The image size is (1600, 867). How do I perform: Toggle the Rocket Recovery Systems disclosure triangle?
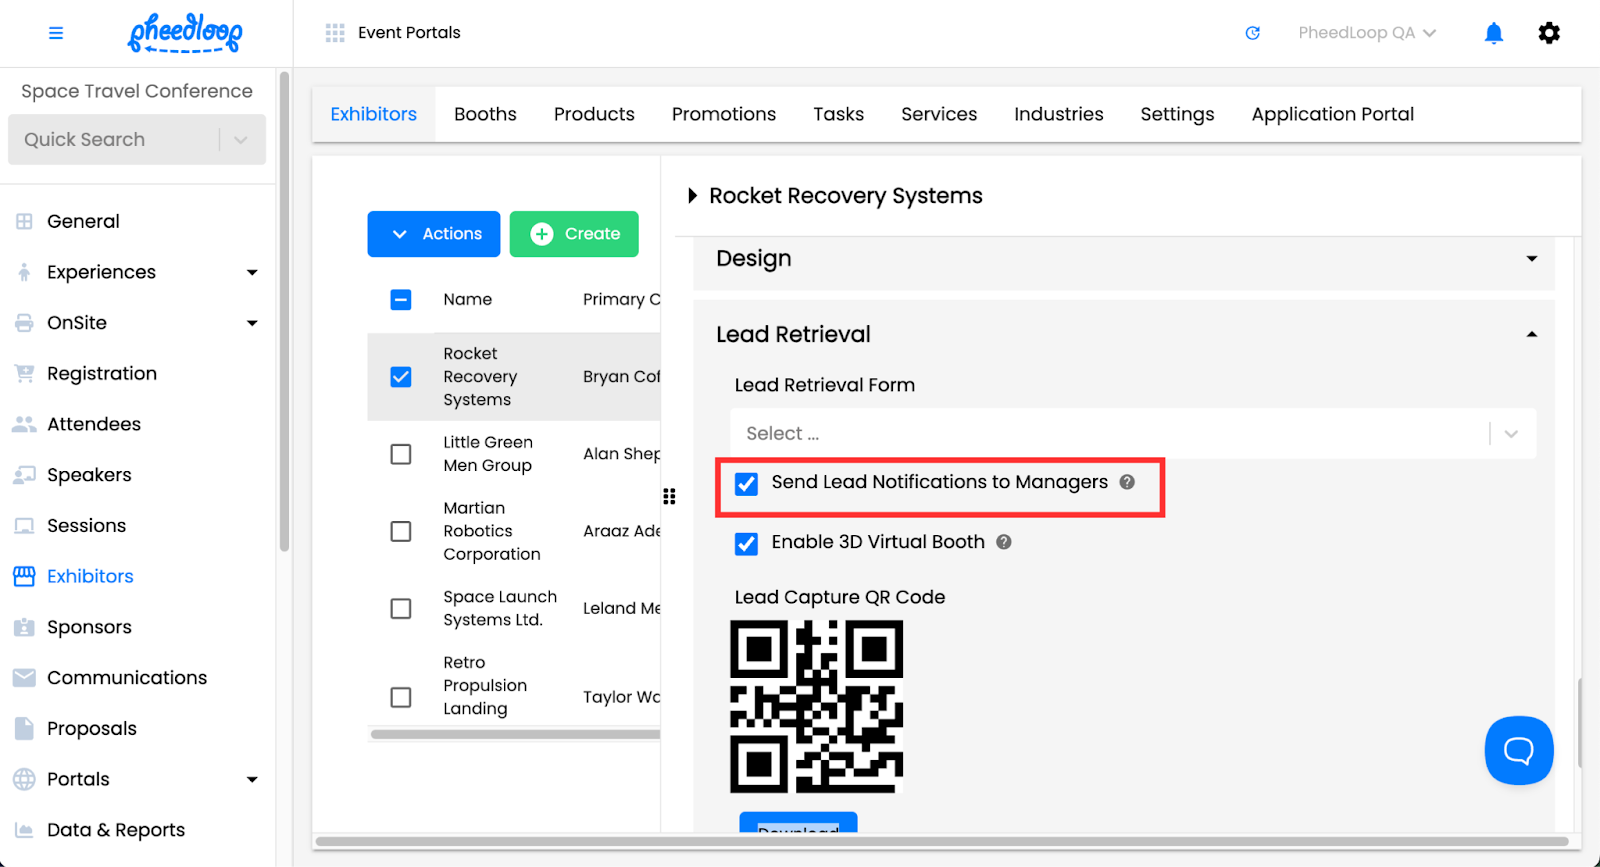click(x=692, y=196)
